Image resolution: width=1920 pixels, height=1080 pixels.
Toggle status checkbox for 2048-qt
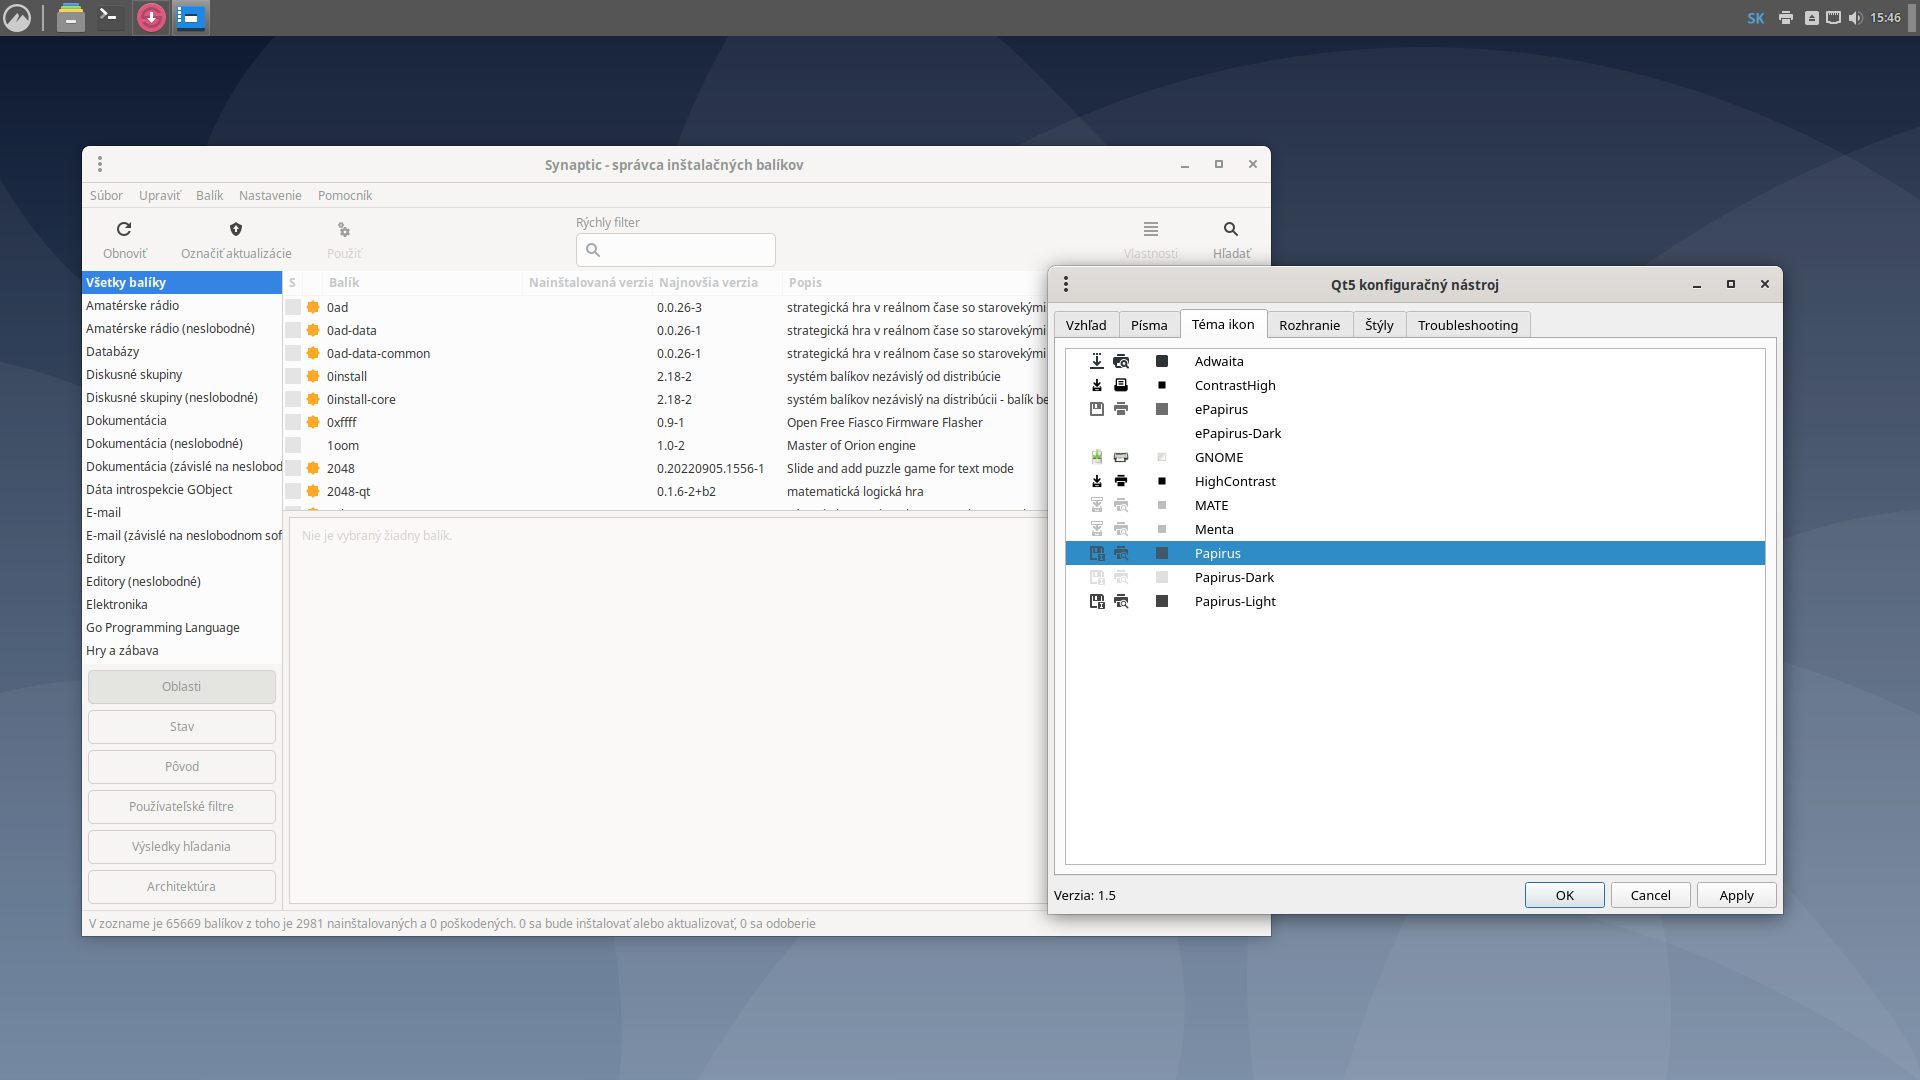pos(293,491)
